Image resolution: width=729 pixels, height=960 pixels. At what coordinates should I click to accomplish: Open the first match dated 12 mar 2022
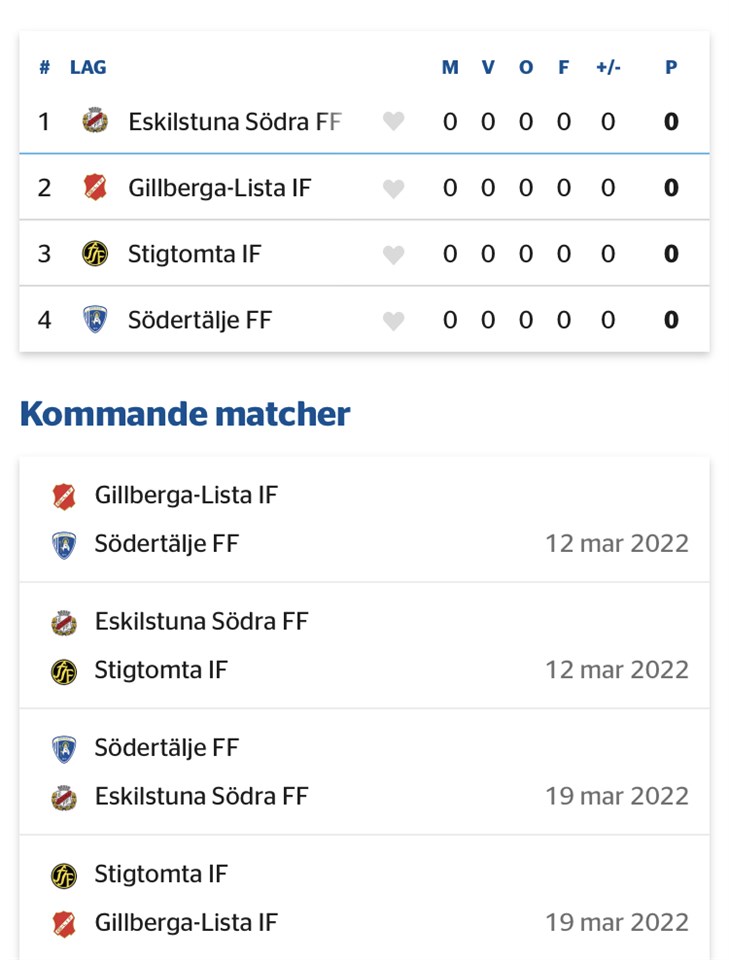364,520
